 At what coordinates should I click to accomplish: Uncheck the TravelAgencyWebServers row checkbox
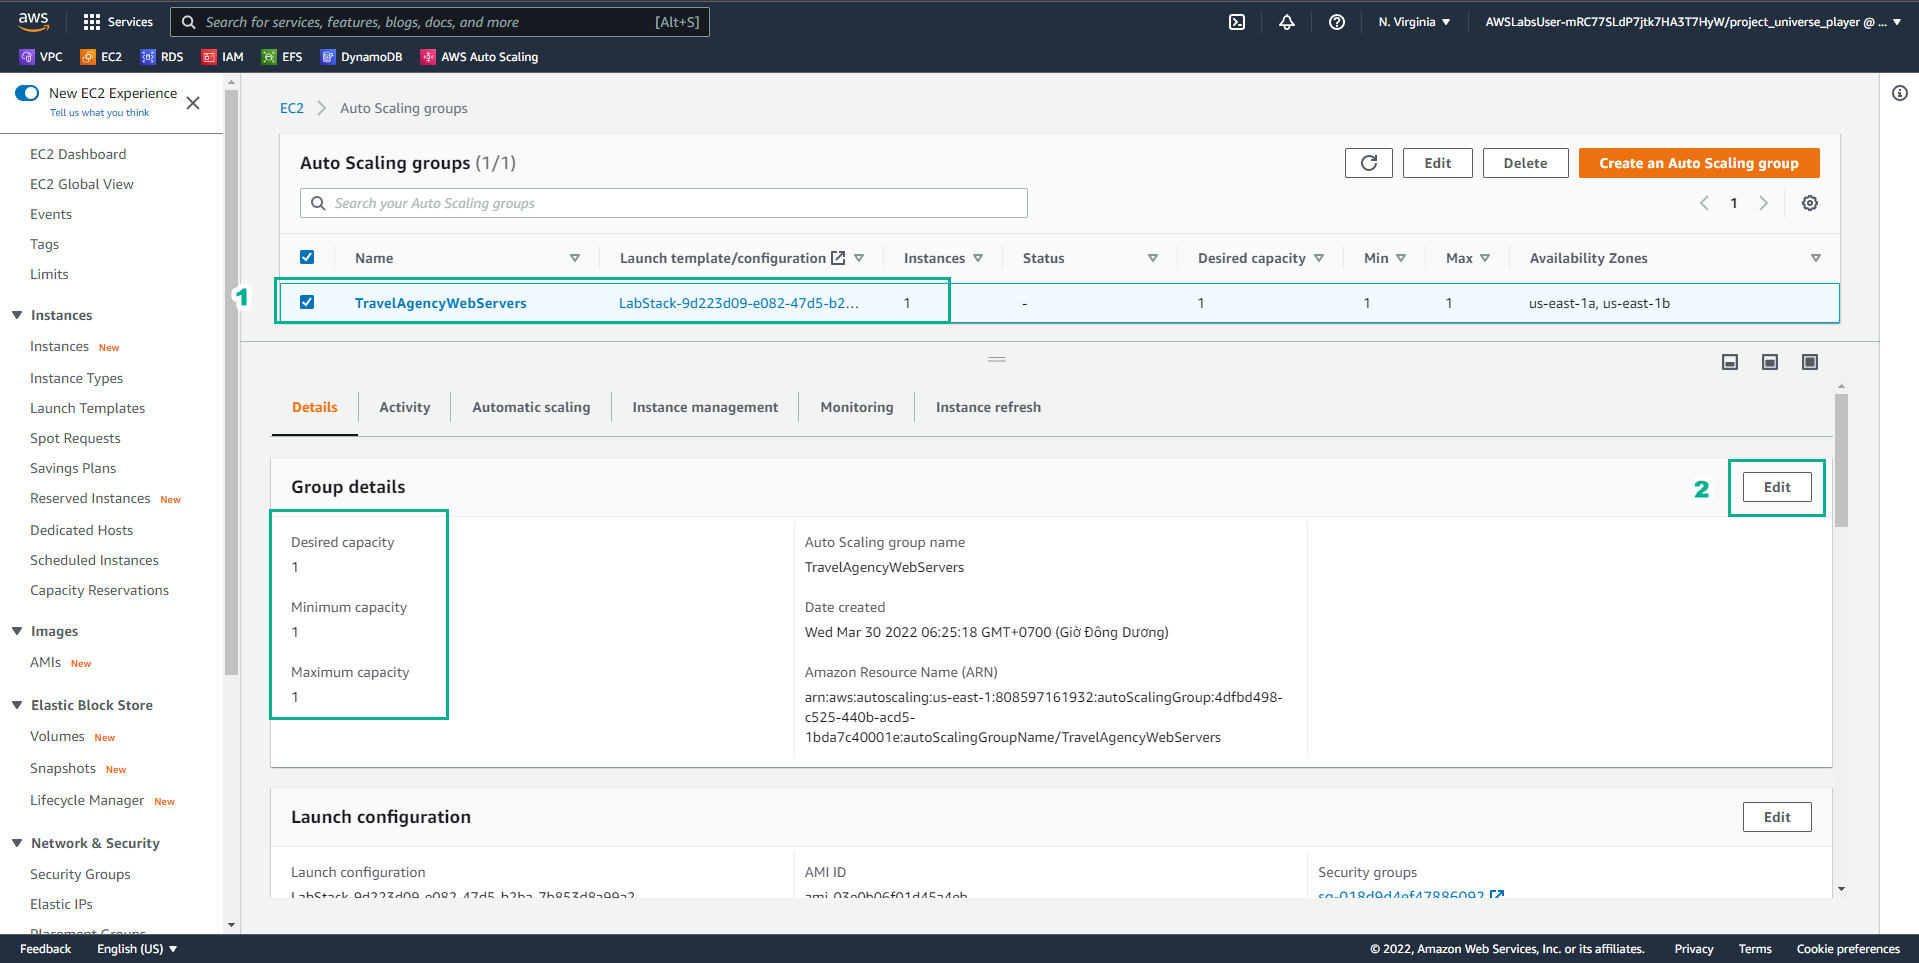pos(307,302)
